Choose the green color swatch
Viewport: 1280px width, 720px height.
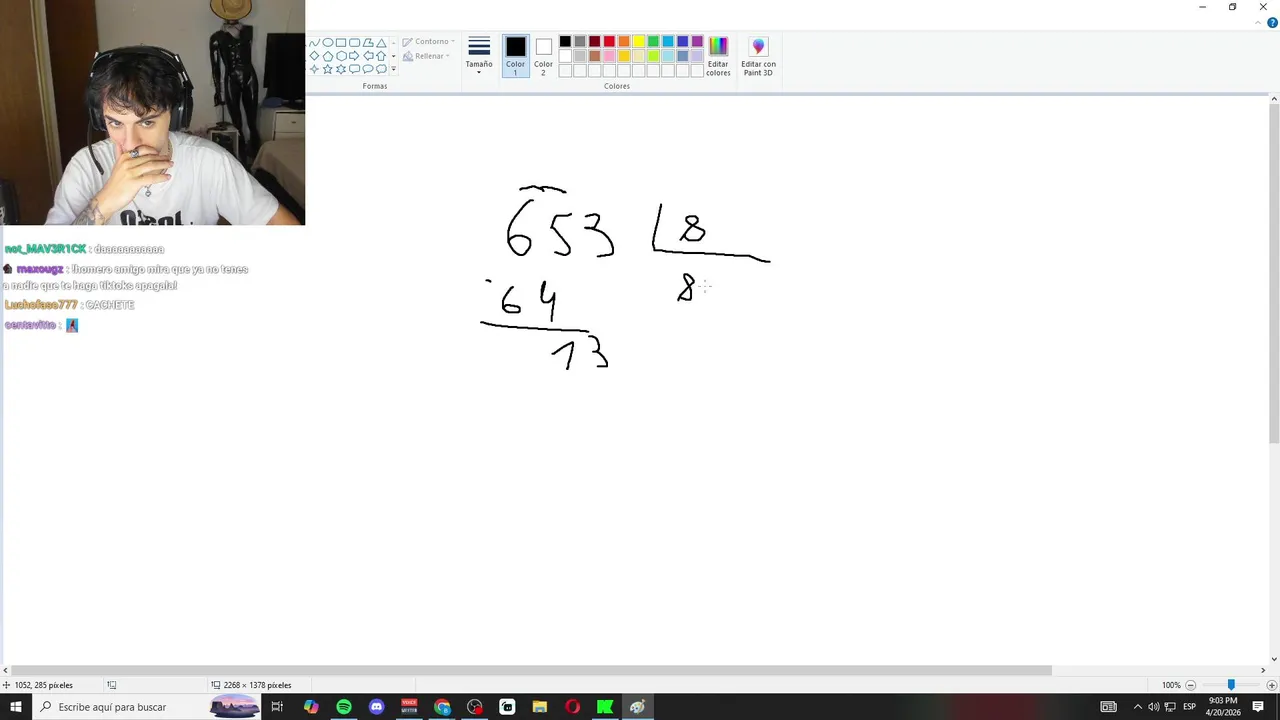pyautogui.click(x=653, y=42)
